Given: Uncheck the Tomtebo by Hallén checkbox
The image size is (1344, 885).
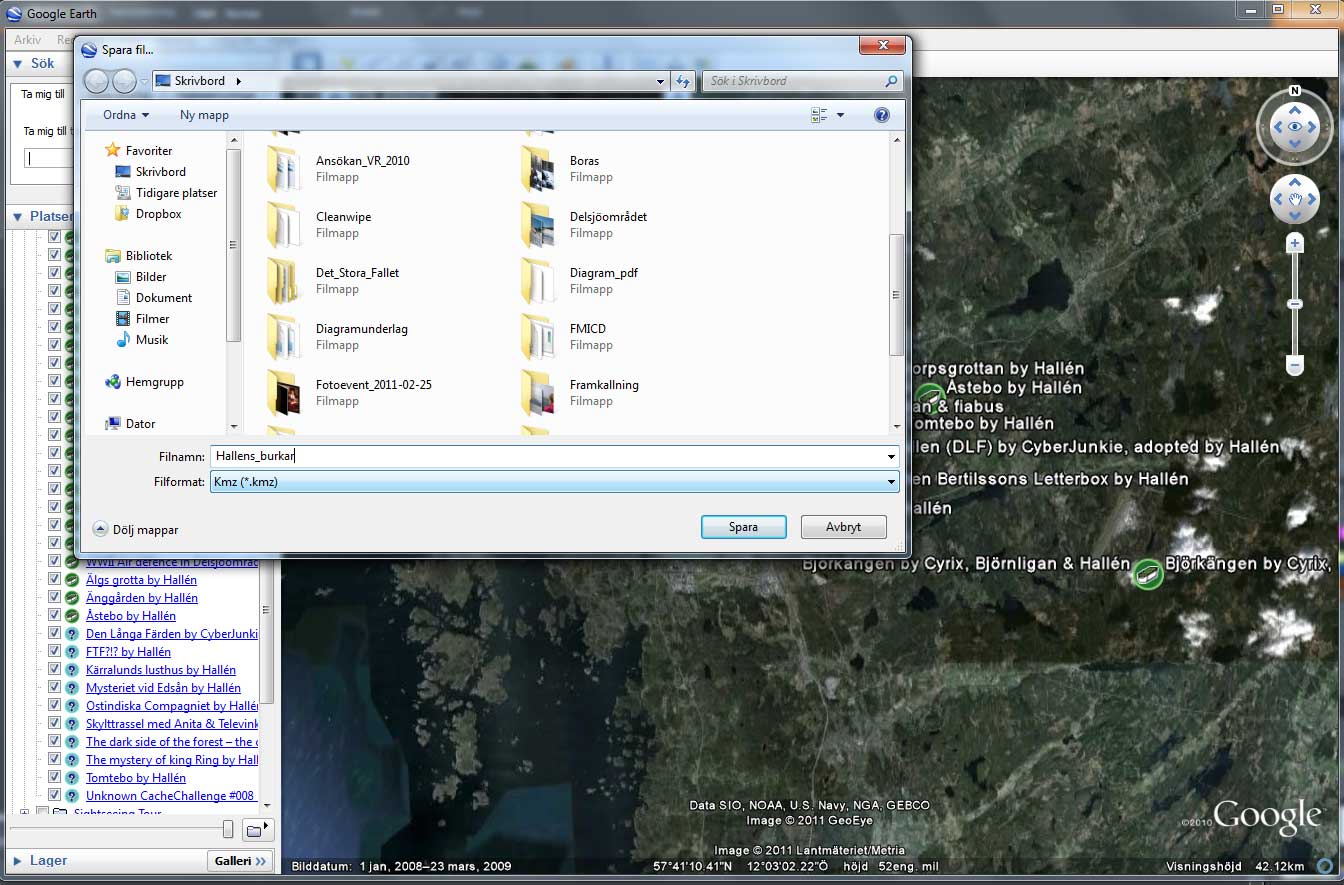Looking at the screenshot, I should [x=55, y=778].
